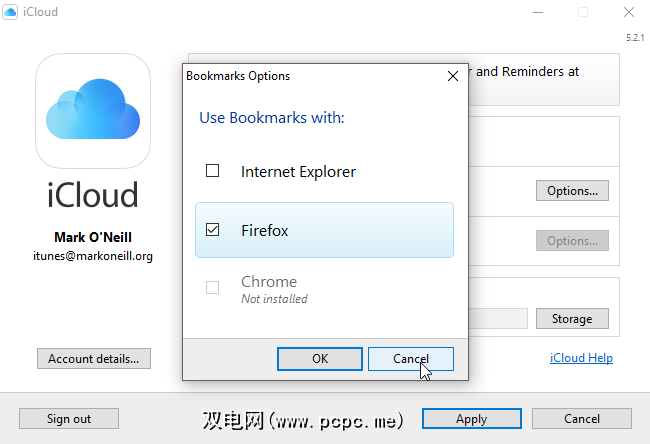Open the Storage management button
Viewport: 650px width, 444px height.
pyautogui.click(x=572, y=319)
